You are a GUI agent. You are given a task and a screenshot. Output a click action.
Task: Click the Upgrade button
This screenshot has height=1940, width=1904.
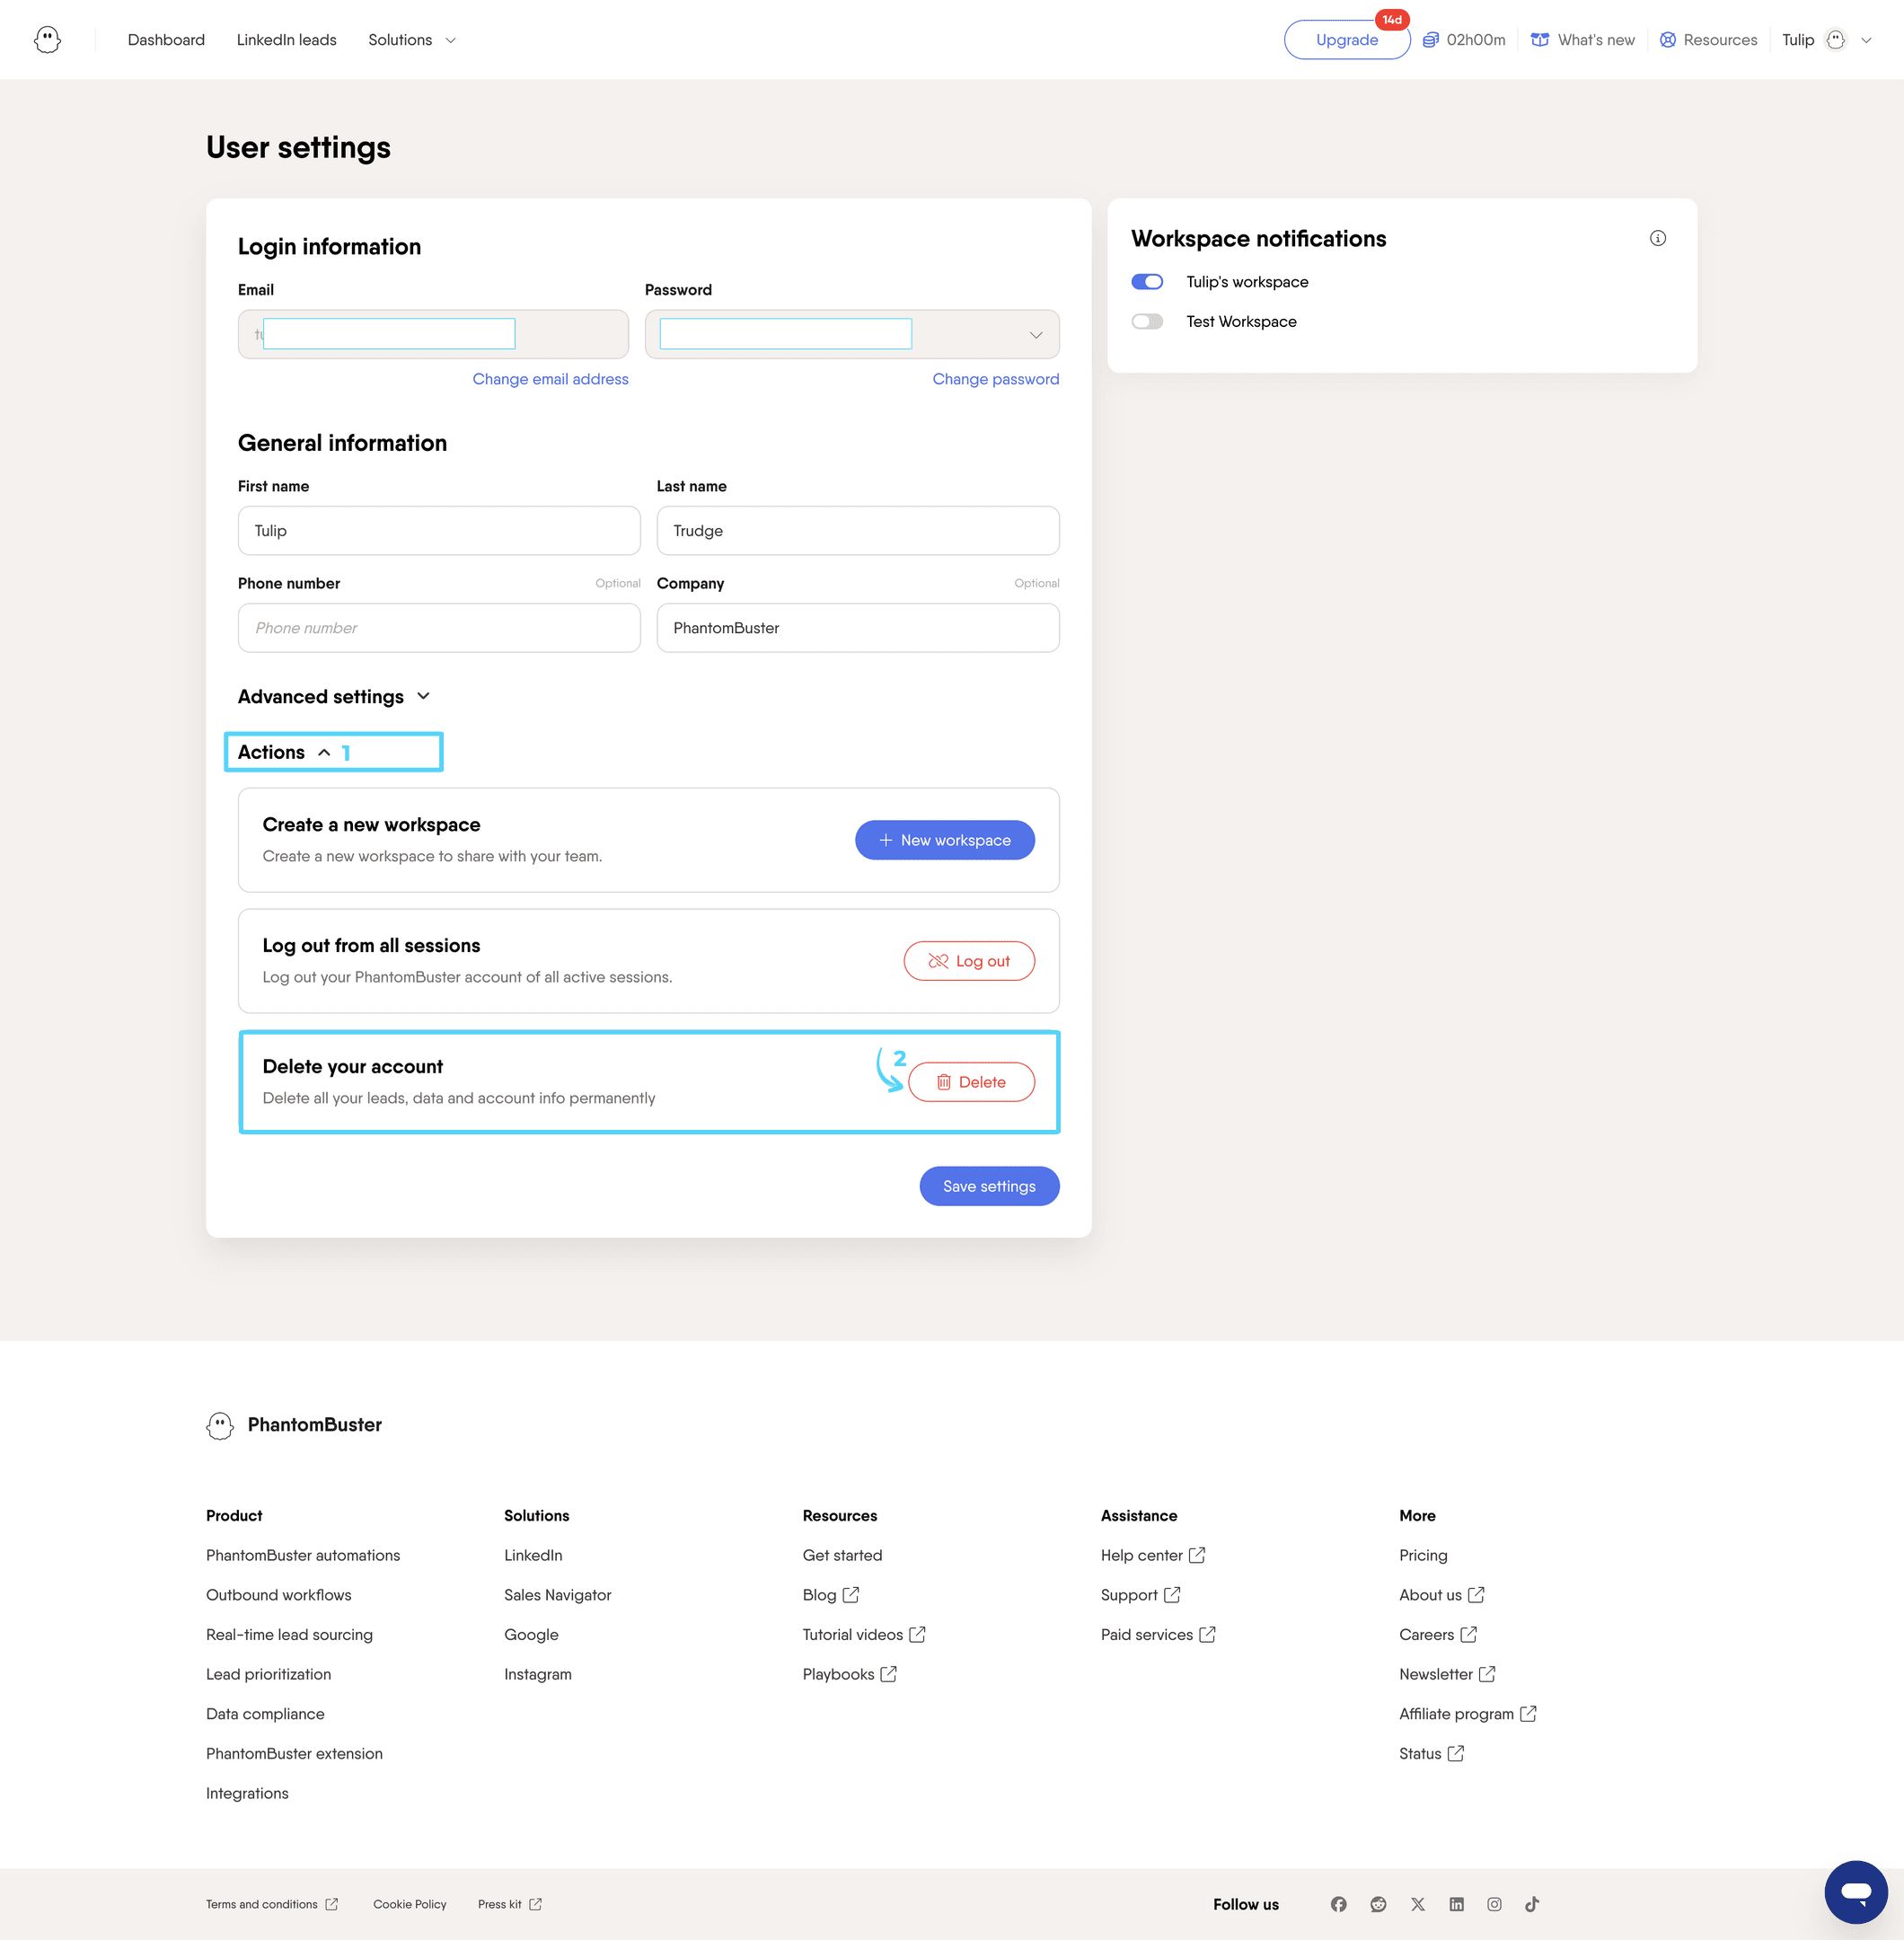point(1346,40)
